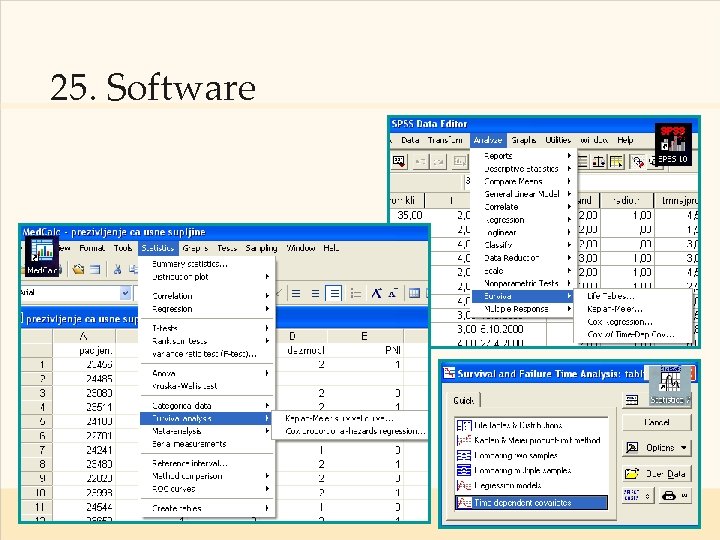Click the Comparing multiple samples icon

464,470
